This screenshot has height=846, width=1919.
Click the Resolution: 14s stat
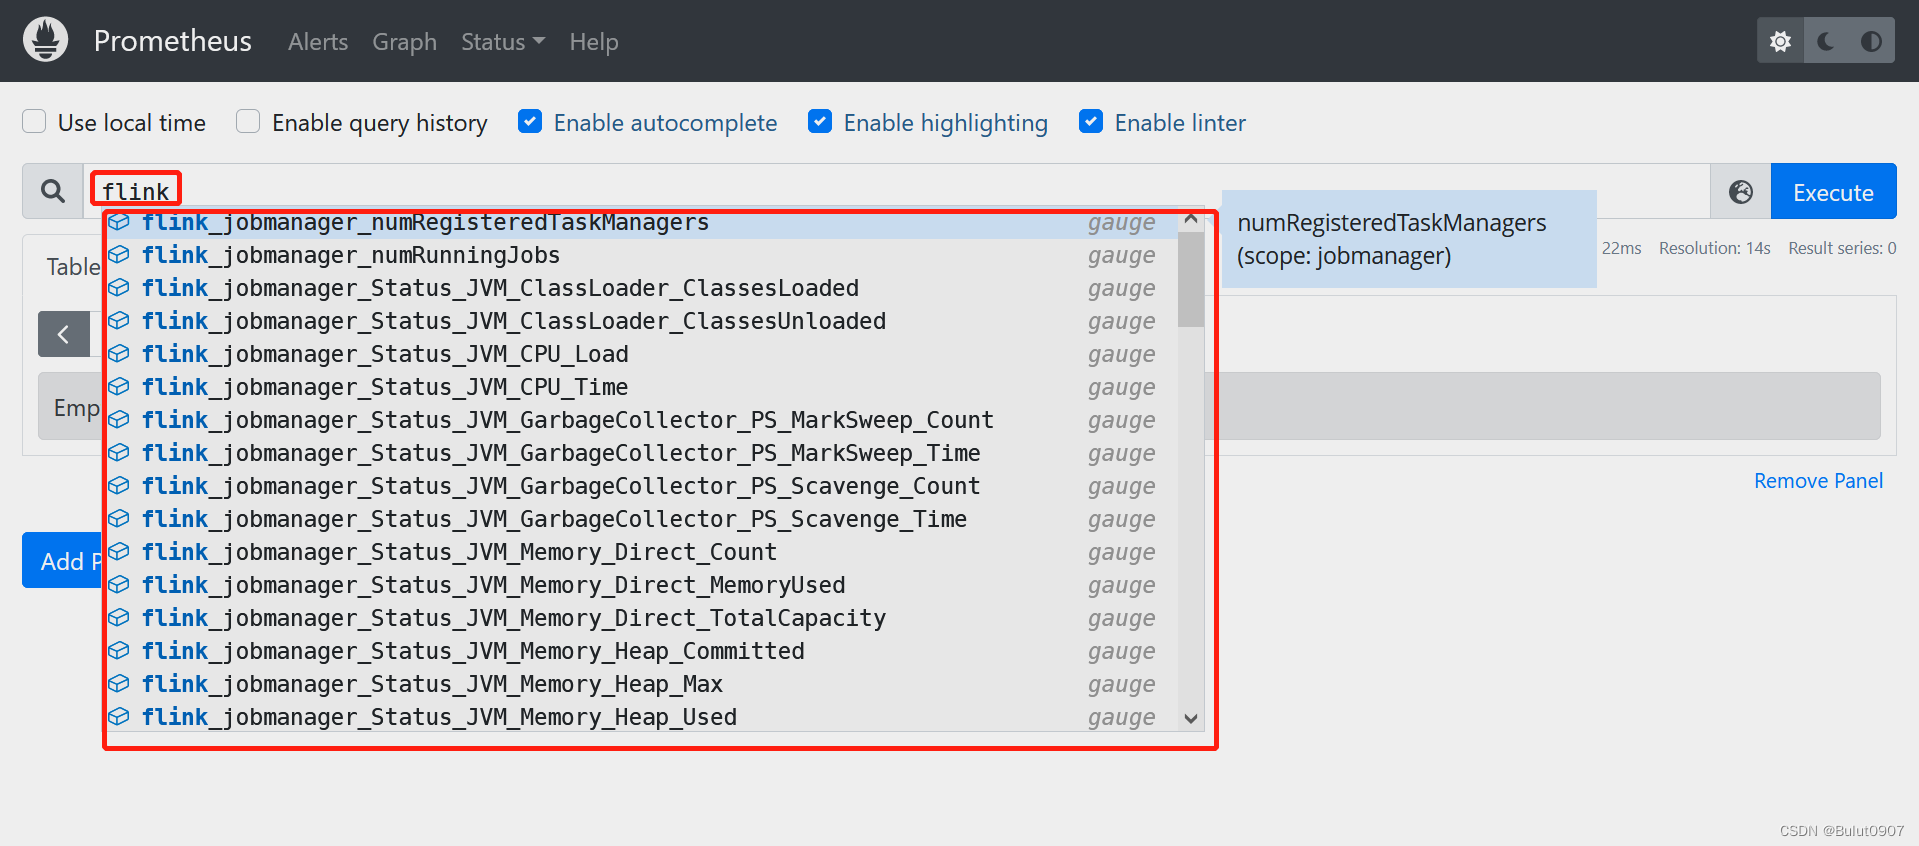[1714, 248]
